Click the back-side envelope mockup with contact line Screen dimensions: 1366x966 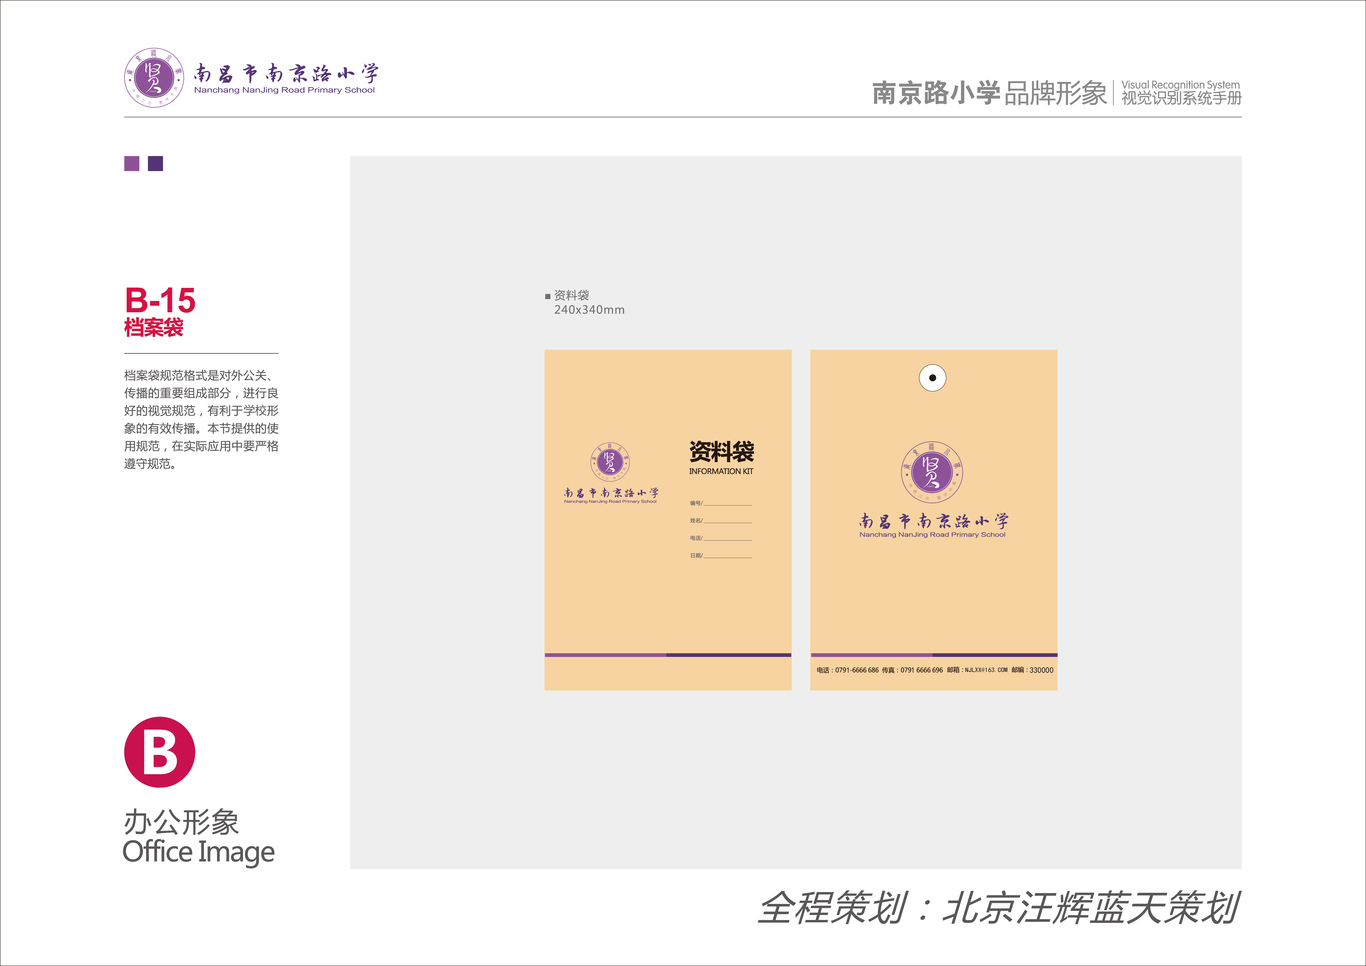click(x=934, y=520)
